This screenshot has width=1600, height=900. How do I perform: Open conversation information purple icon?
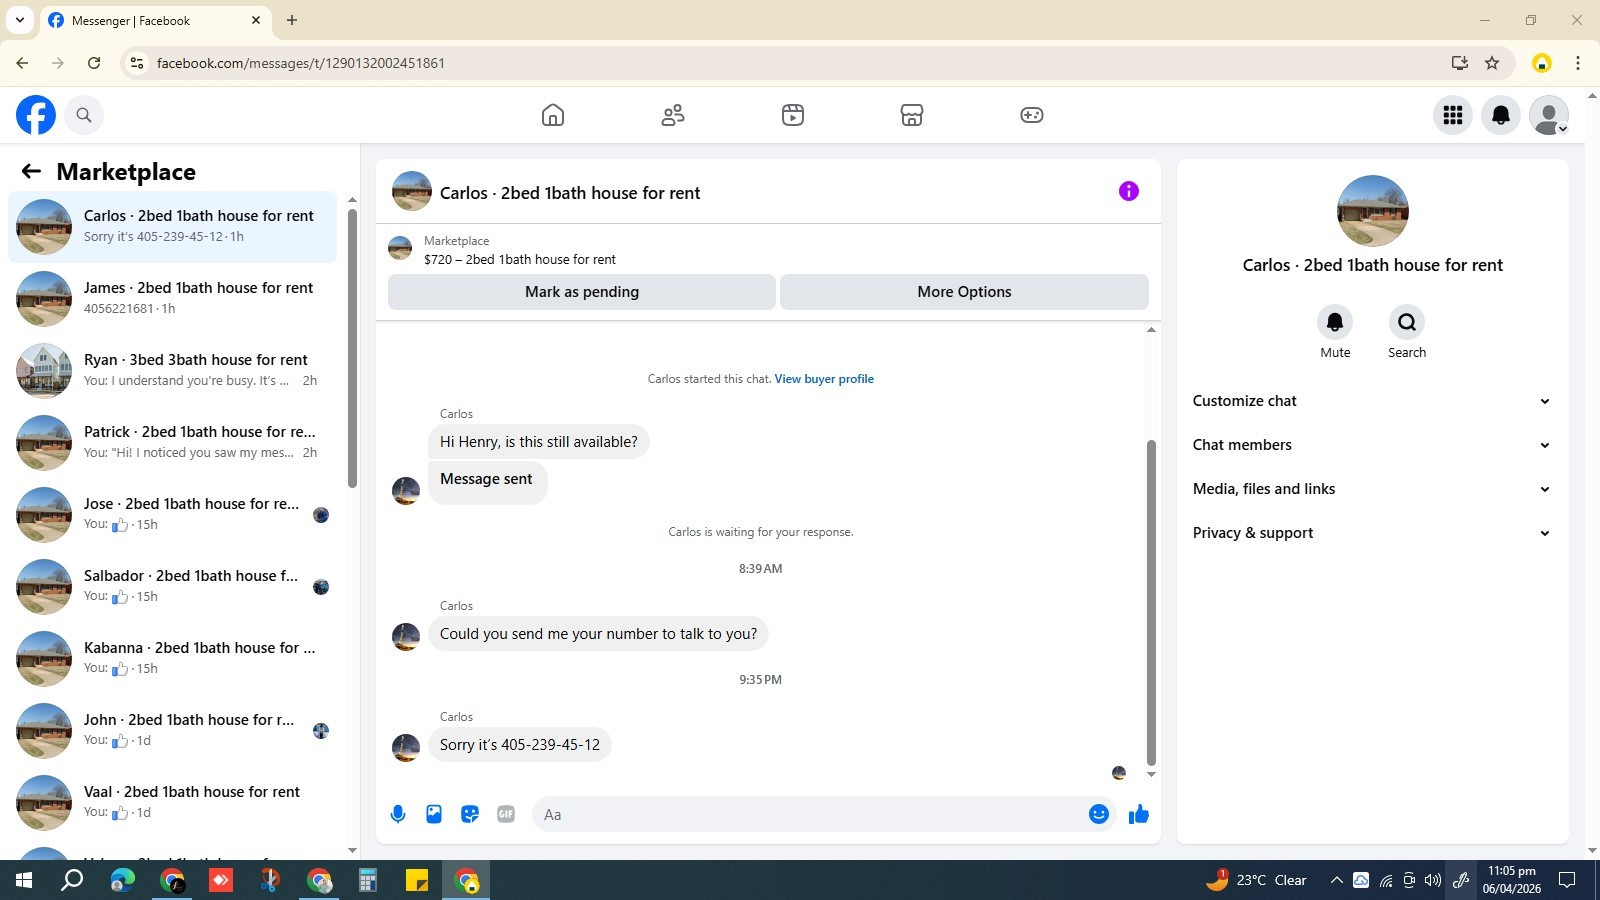pyautogui.click(x=1129, y=191)
